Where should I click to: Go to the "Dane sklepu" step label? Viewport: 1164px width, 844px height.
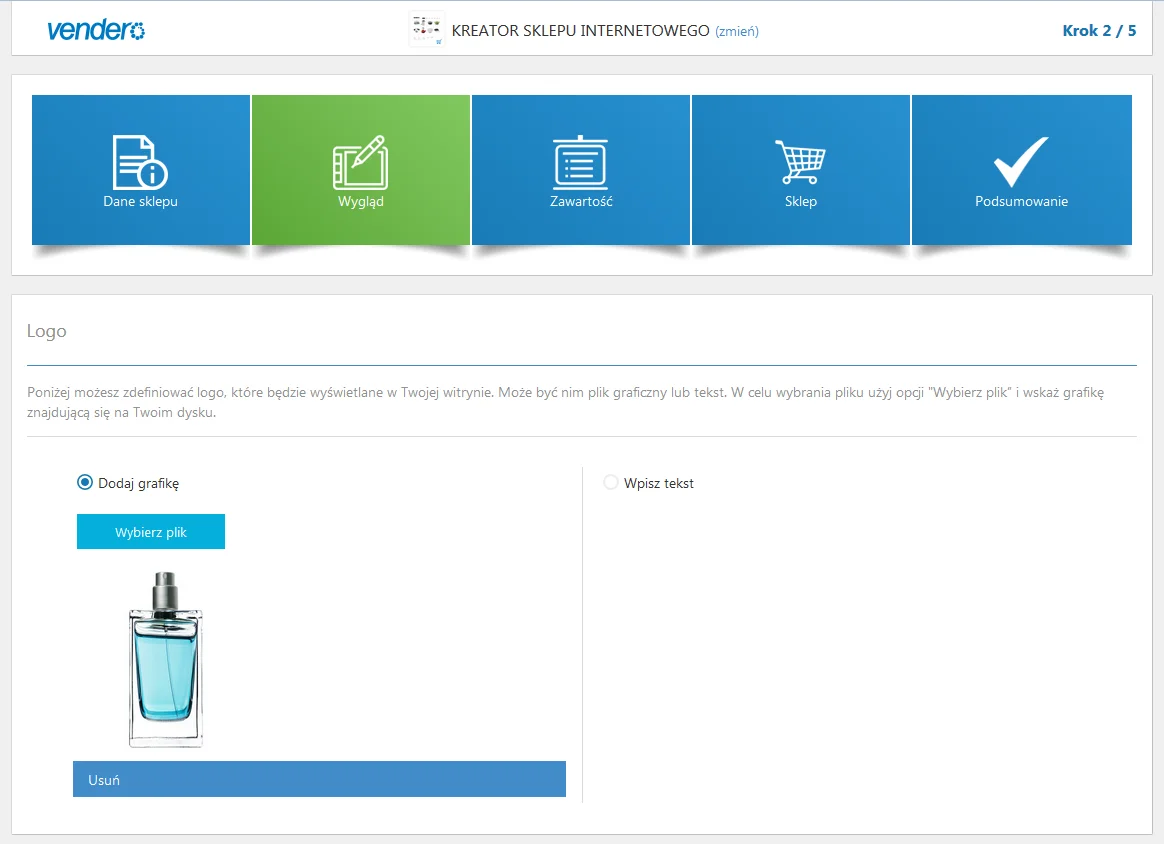pyautogui.click(x=140, y=202)
